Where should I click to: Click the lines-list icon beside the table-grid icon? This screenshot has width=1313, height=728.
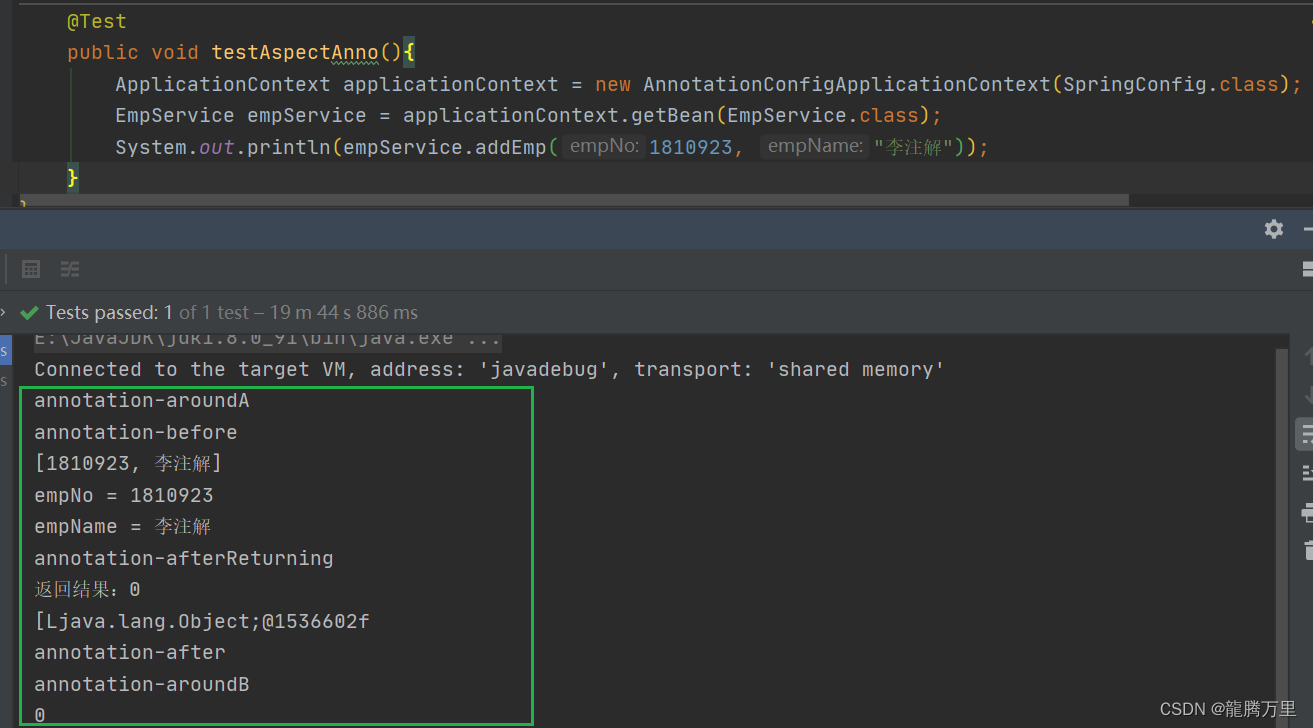coord(69,269)
